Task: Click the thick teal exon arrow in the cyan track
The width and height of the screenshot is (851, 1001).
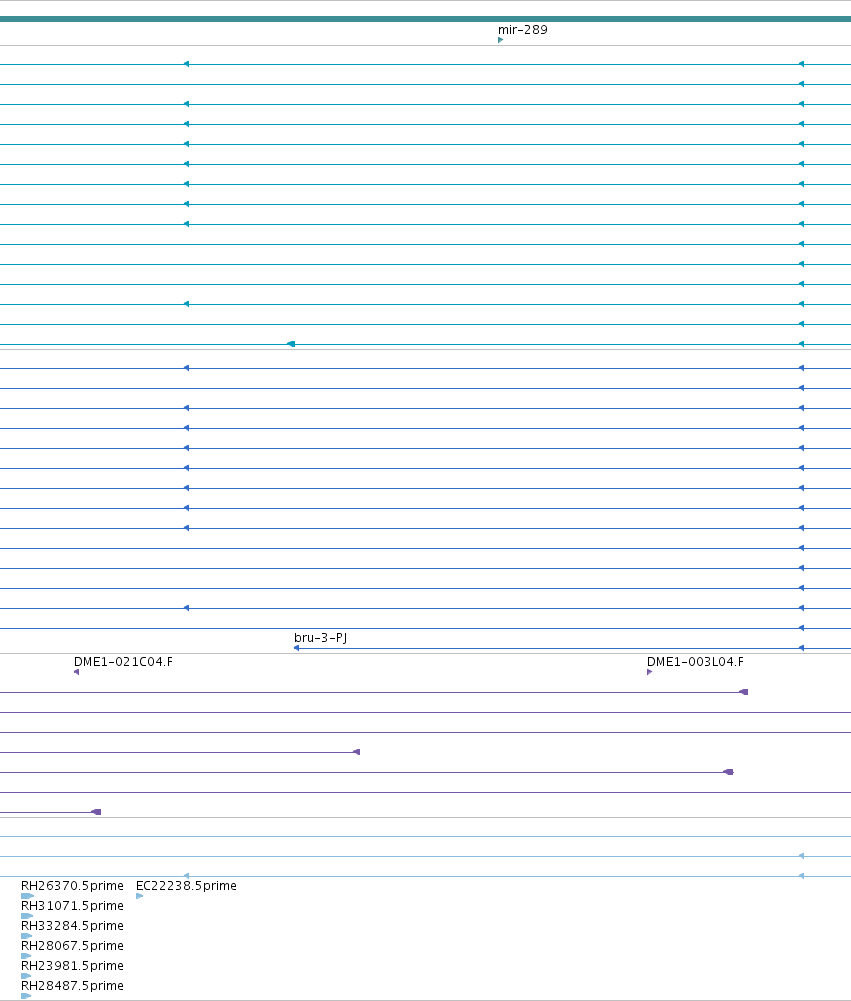Action: 291,344
